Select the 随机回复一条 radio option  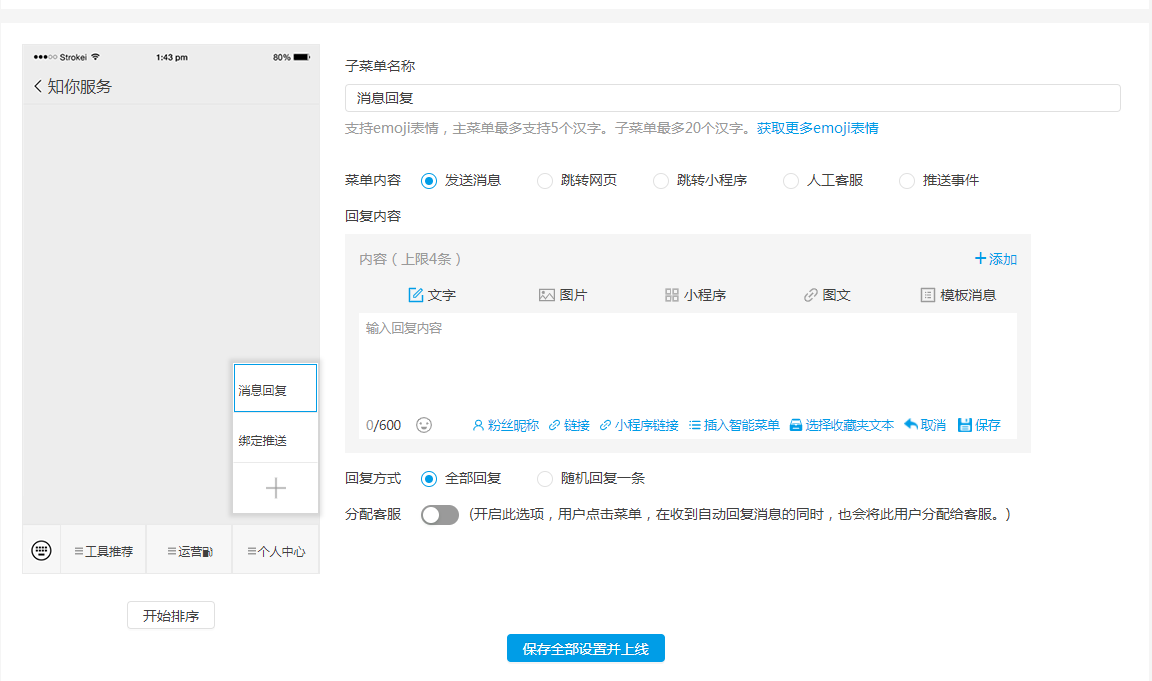[545, 478]
